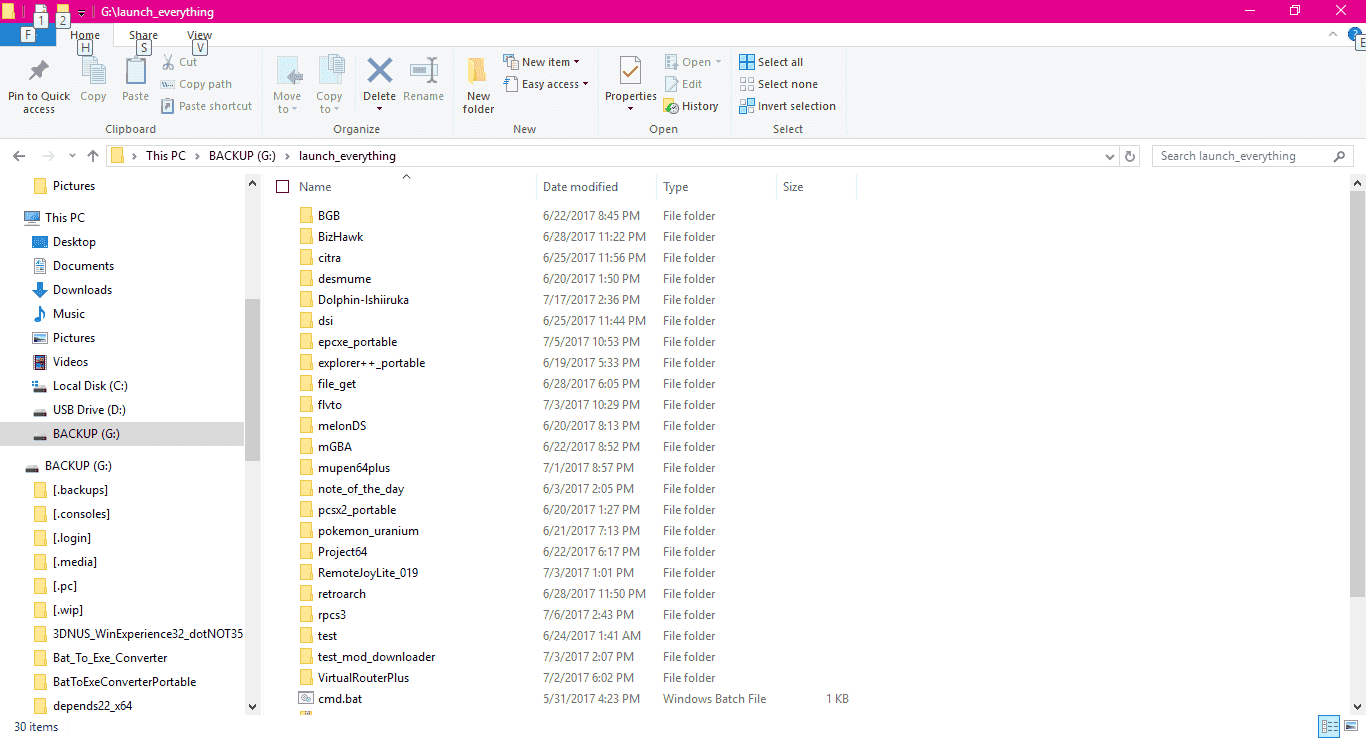The height and width of the screenshot is (738, 1366).
Task: Open Customize Quick Access Toolbar dropdown
Action: 81,13
